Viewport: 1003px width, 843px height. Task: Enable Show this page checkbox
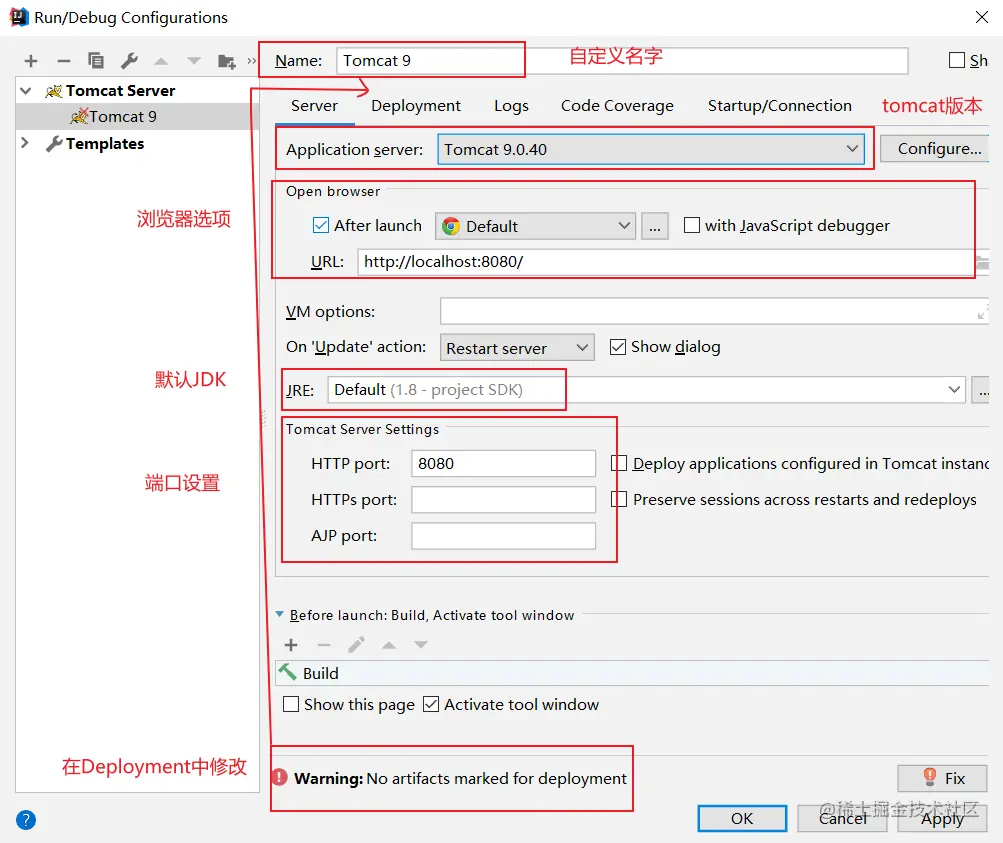[x=291, y=704]
